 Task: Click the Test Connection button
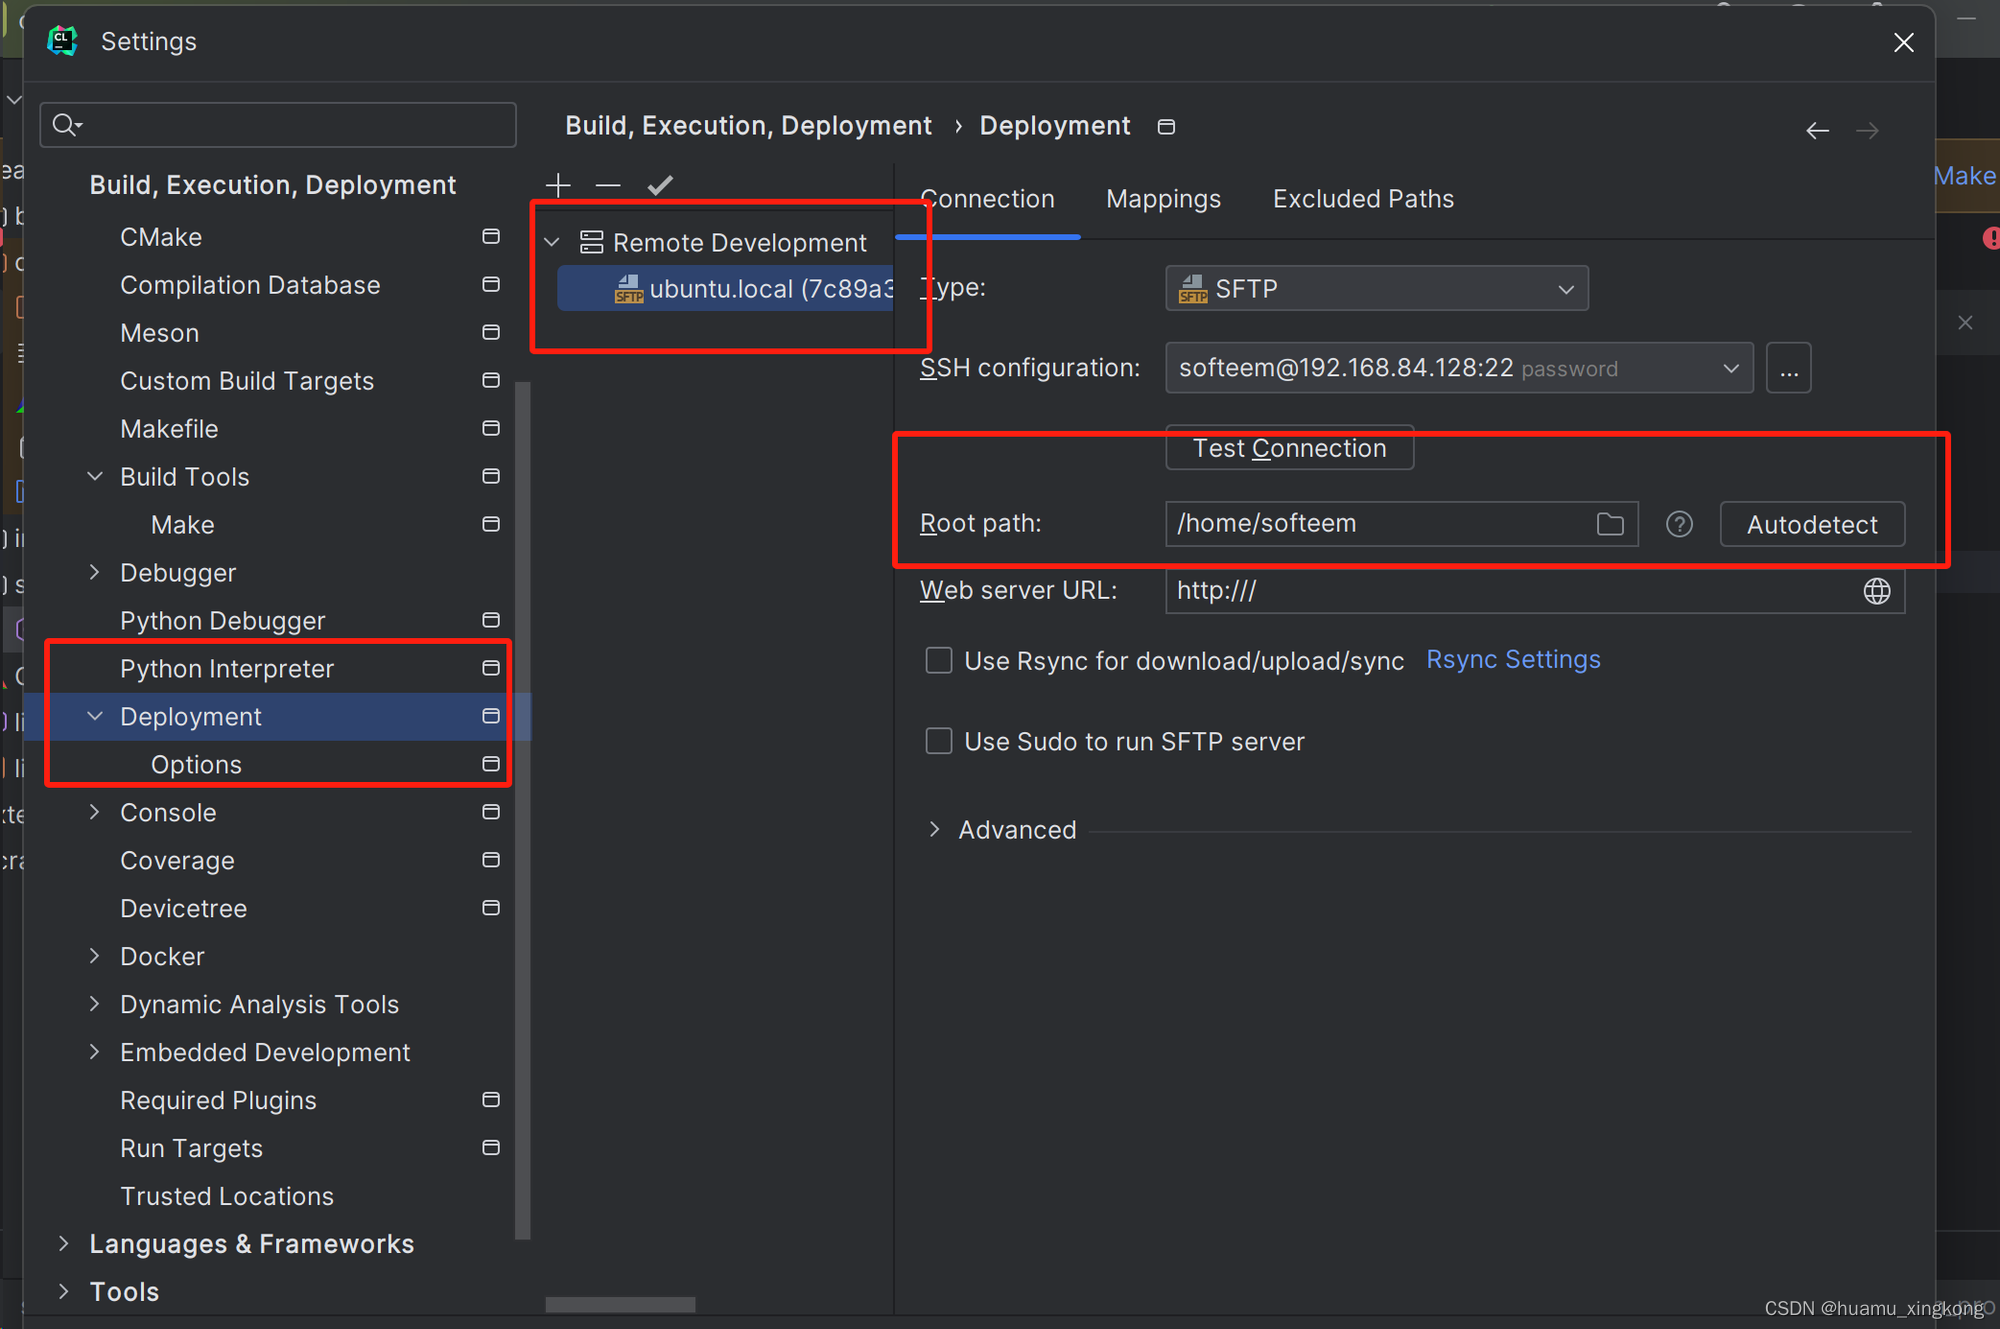pyautogui.click(x=1289, y=448)
